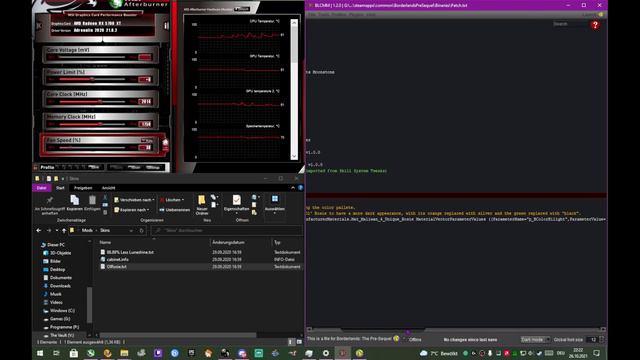Screen dimensions: 640x360
Task: Open Microsoft Store from the taskbar
Action: pos(73,353)
